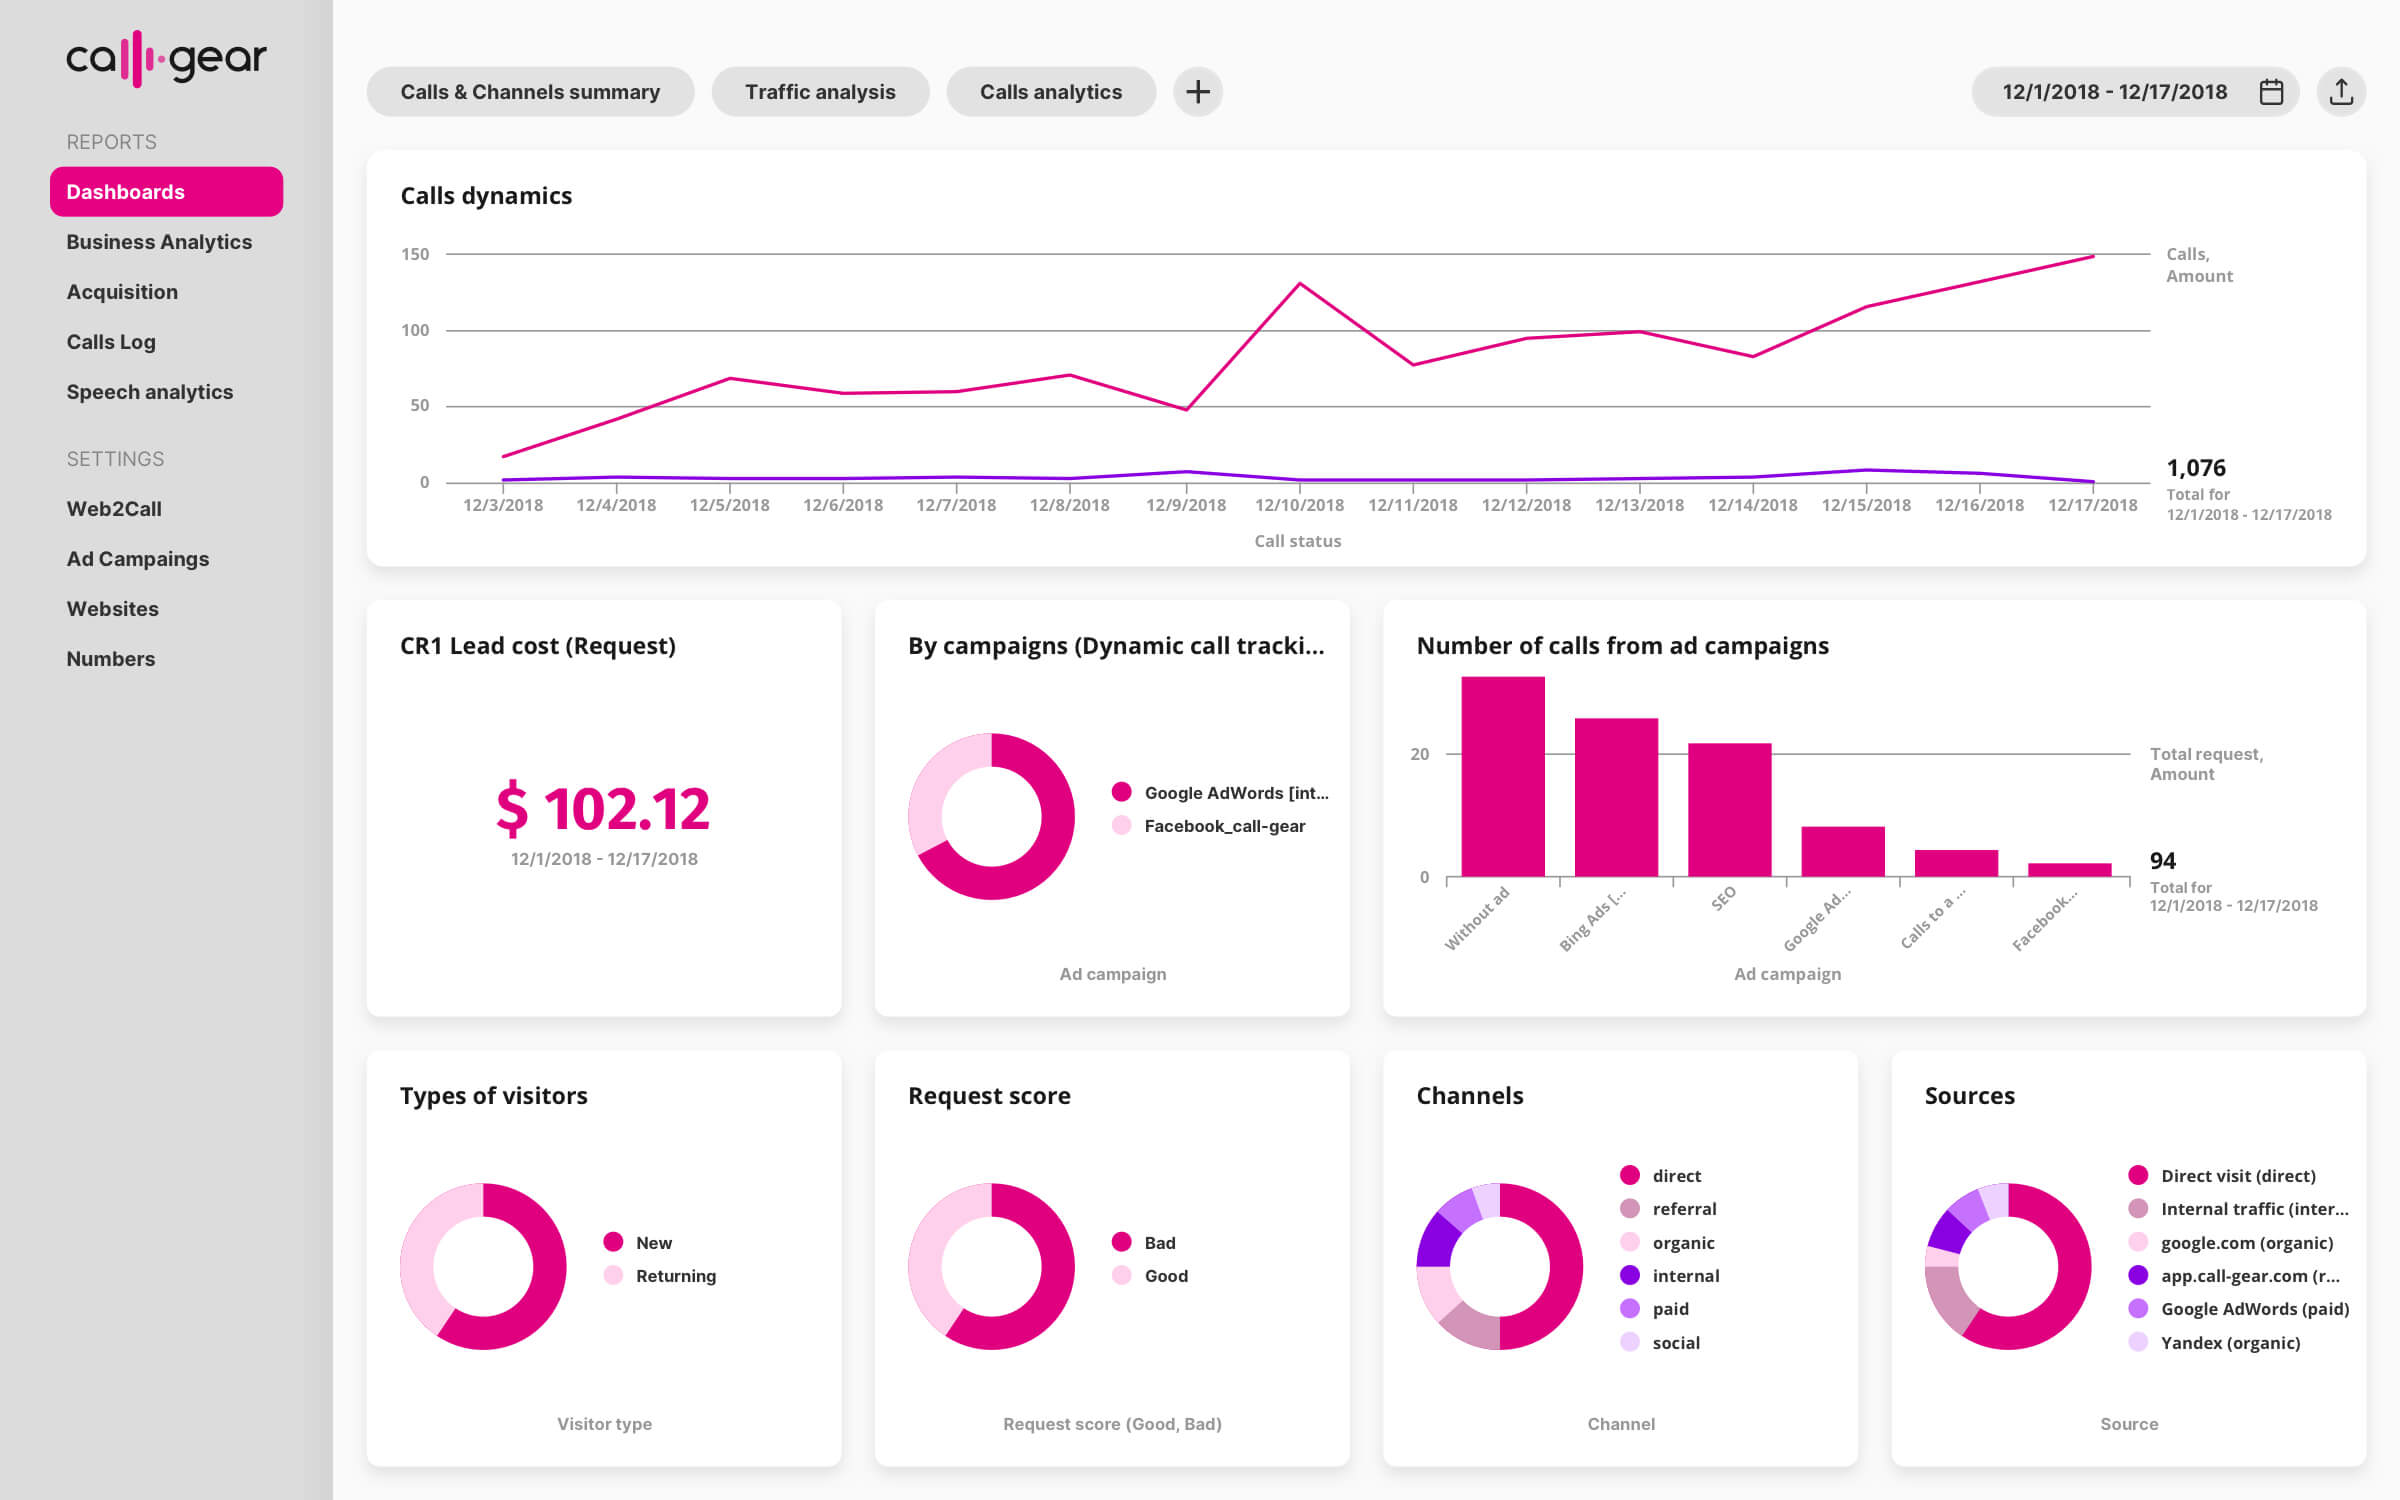The width and height of the screenshot is (2400, 1500).
Task: Open the calendar icon next to date range
Action: 2270,91
